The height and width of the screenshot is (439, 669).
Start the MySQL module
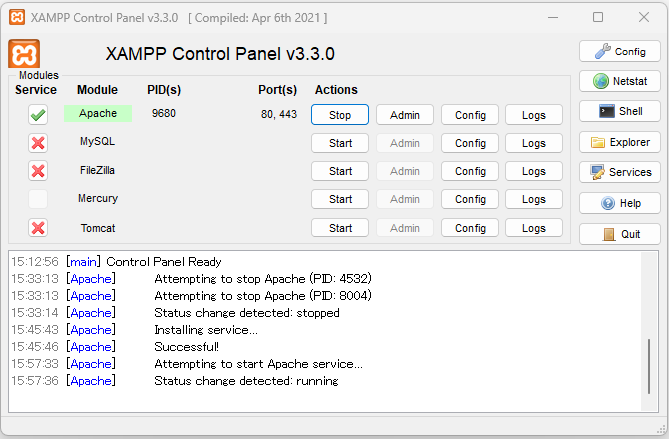(x=340, y=143)
